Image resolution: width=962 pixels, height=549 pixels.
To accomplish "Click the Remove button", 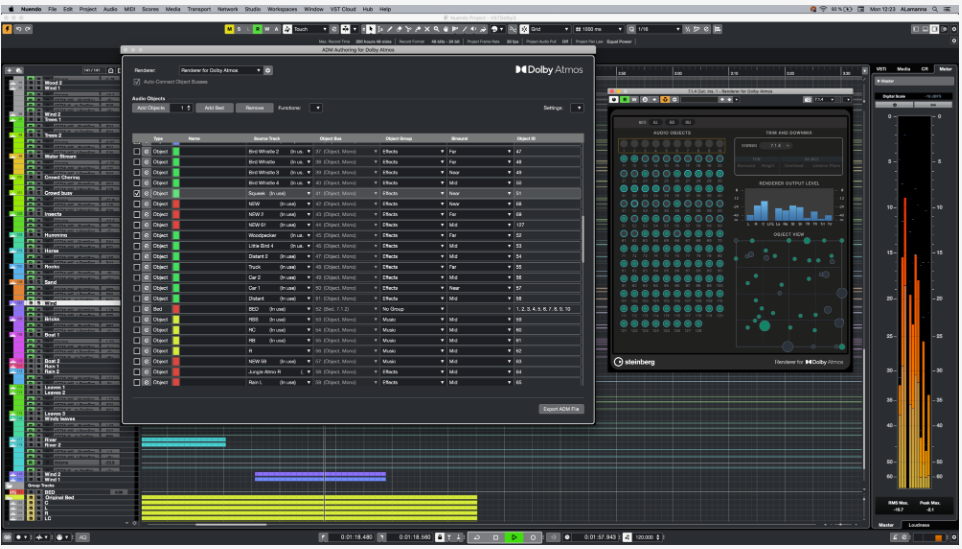I will coord(254,108).
